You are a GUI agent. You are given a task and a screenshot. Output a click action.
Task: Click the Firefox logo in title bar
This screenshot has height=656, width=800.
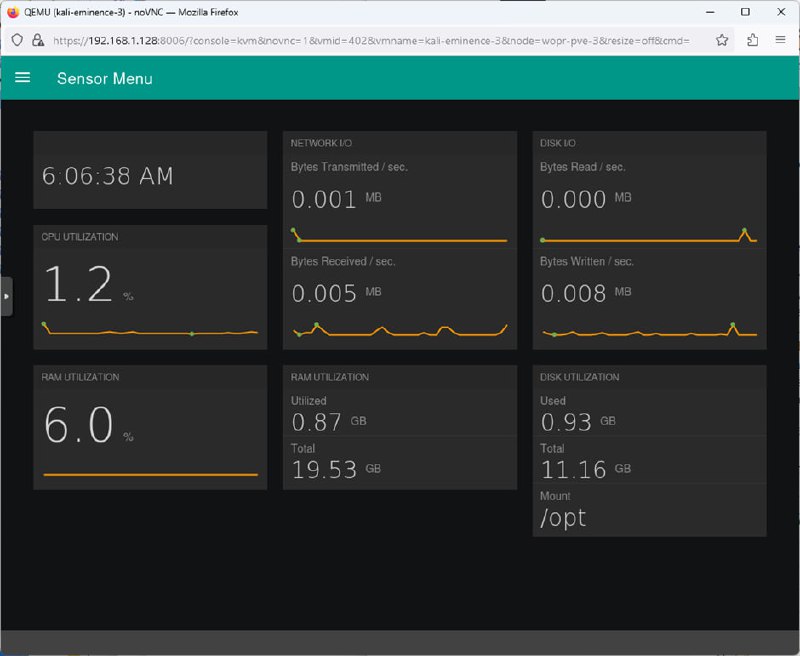point(13,12)
